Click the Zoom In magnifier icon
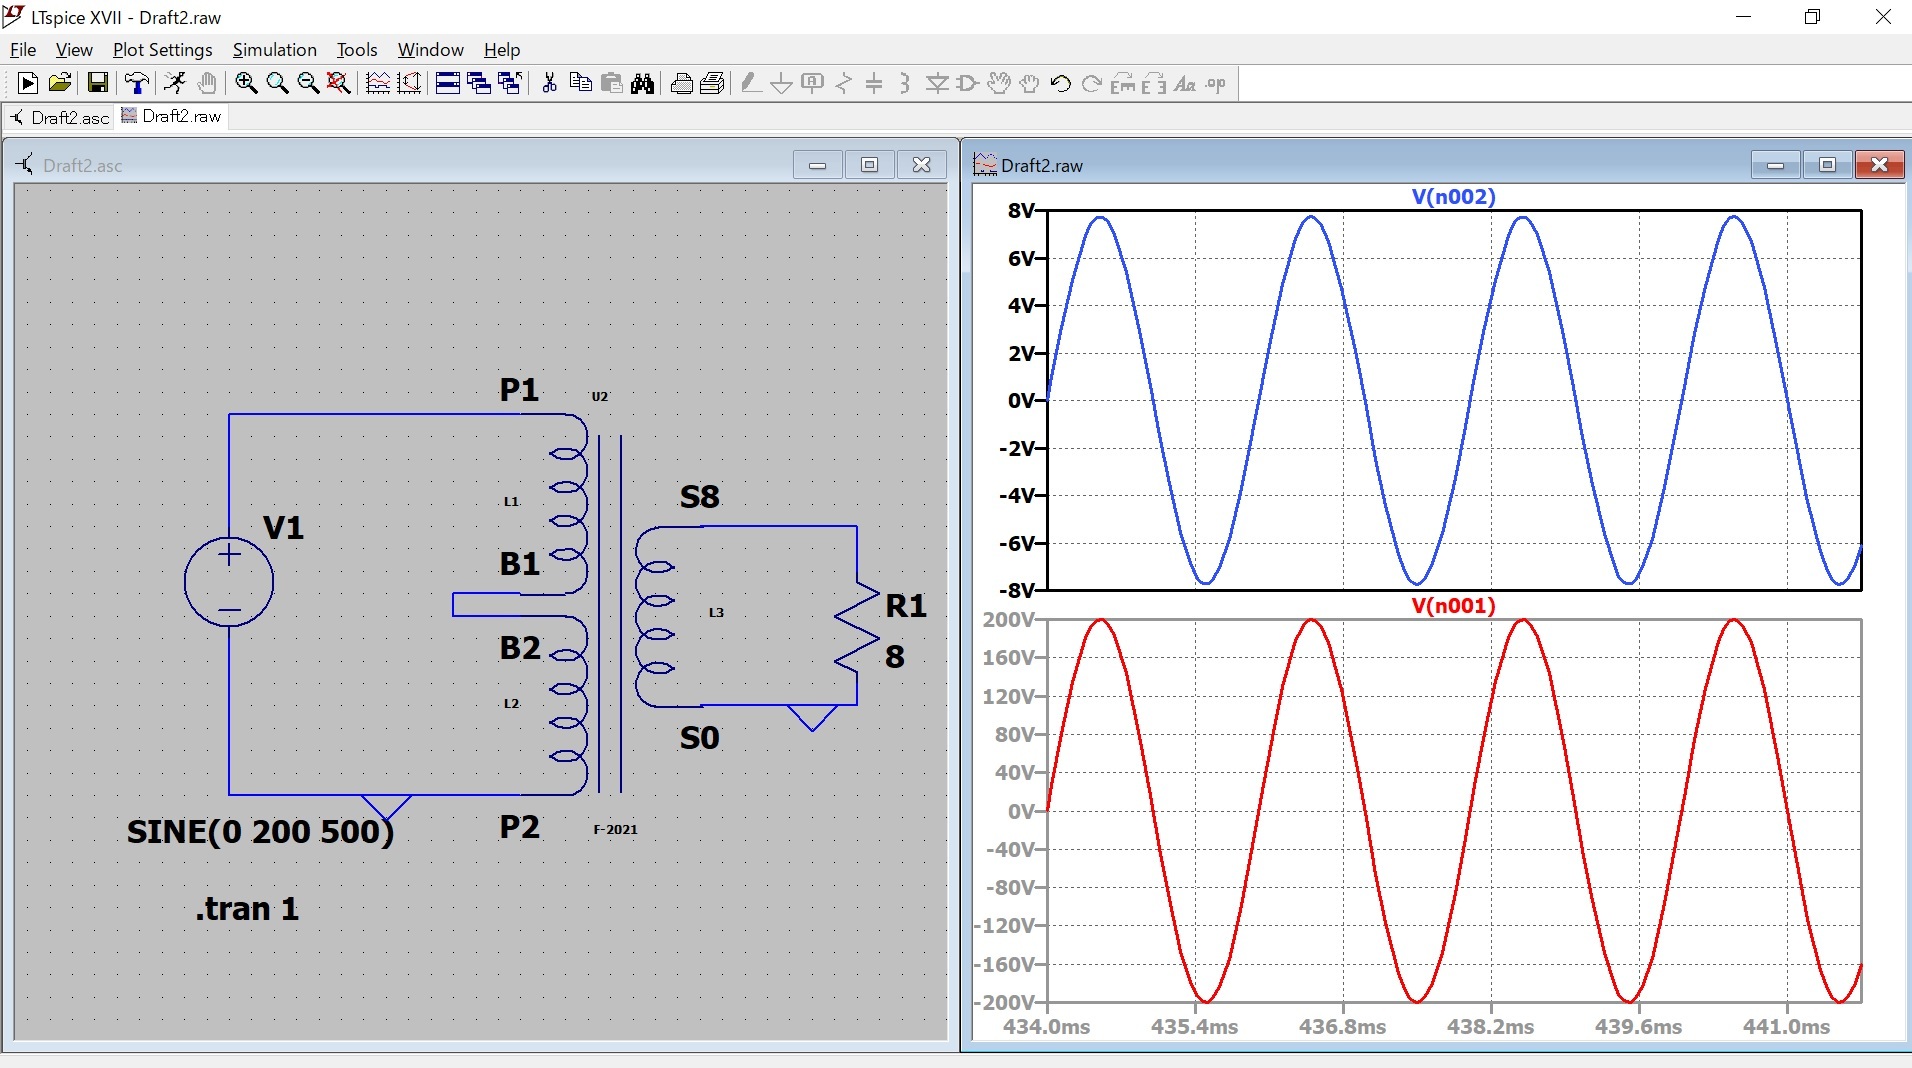The height and width of the screenshot is (1068, 1912). click(x=246, y=84)
